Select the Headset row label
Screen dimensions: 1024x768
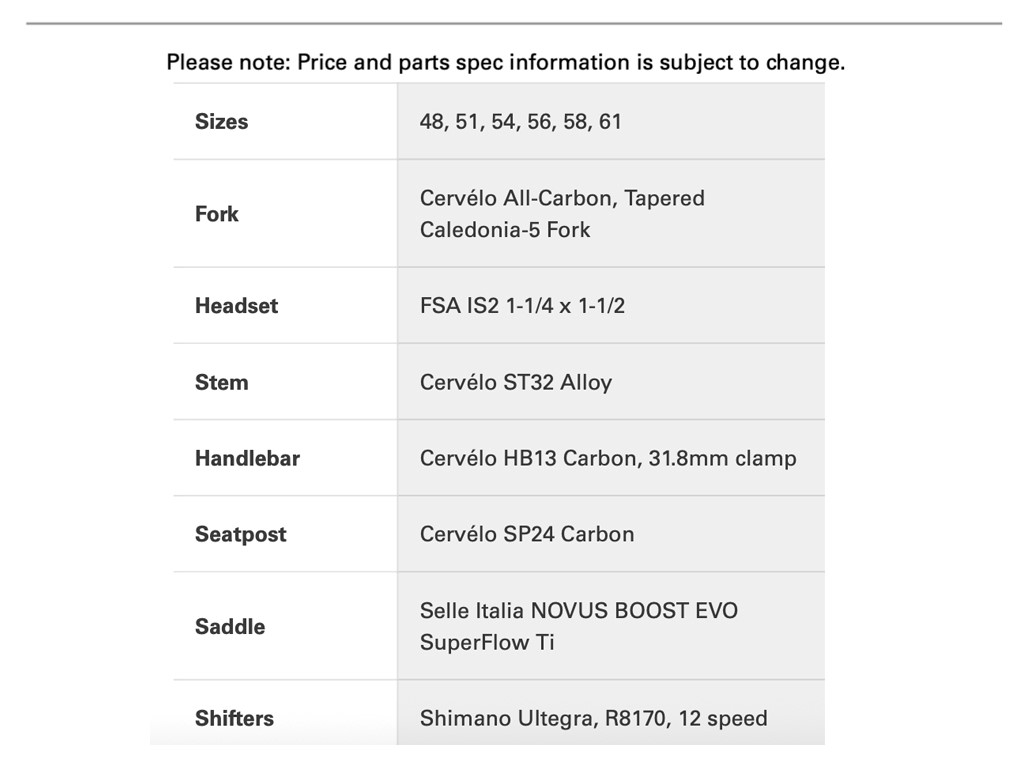[x=236, y=306]
